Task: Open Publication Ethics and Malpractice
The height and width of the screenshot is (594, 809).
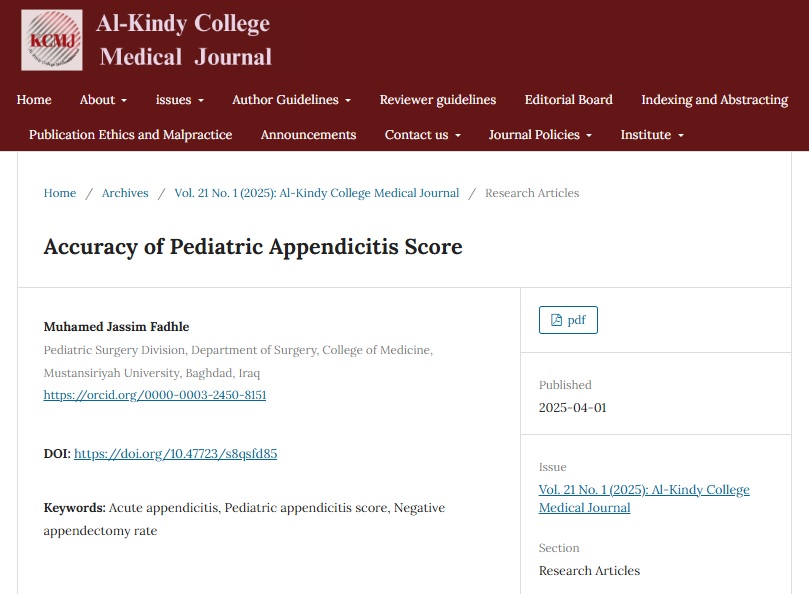Action: (x=131, y=135)
